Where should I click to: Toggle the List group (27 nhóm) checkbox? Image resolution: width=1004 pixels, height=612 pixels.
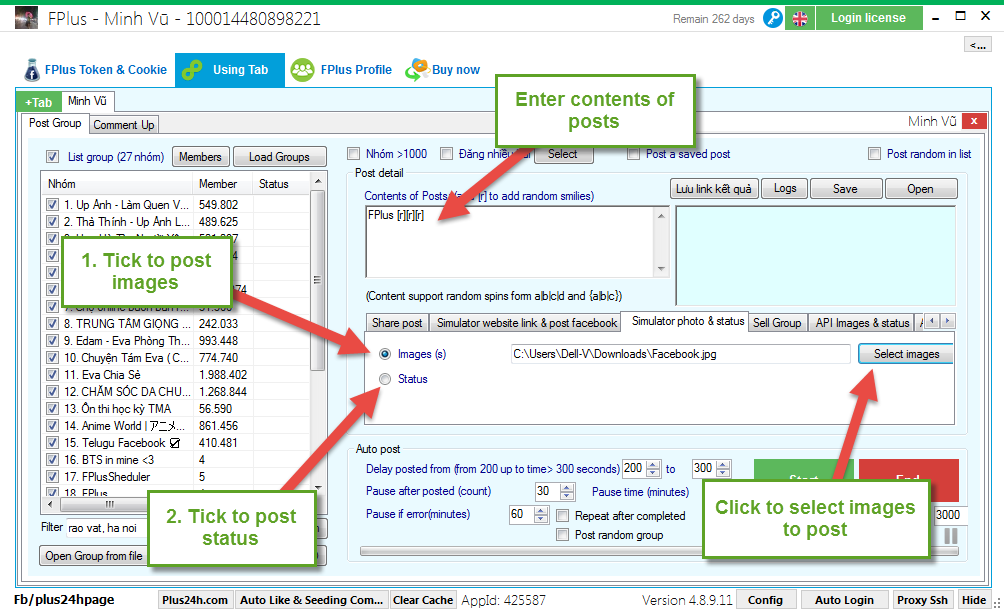coord(53,157)
